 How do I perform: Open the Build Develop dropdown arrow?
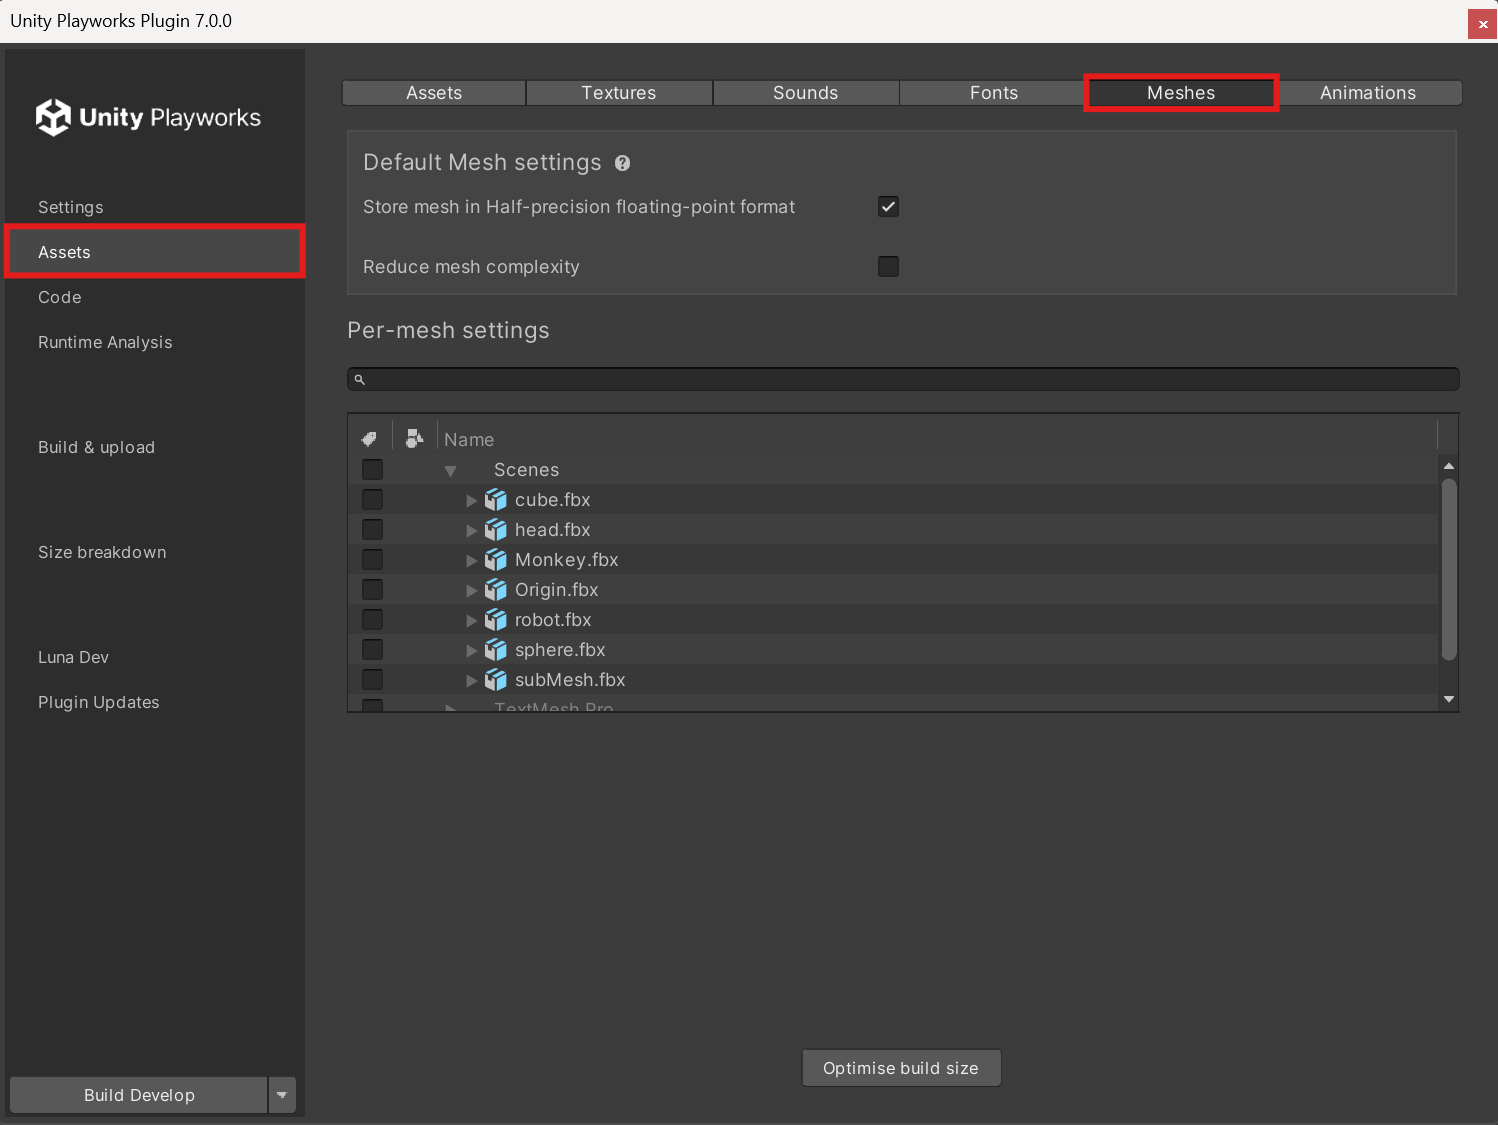pyautogui.click(x=282, y=1095)
